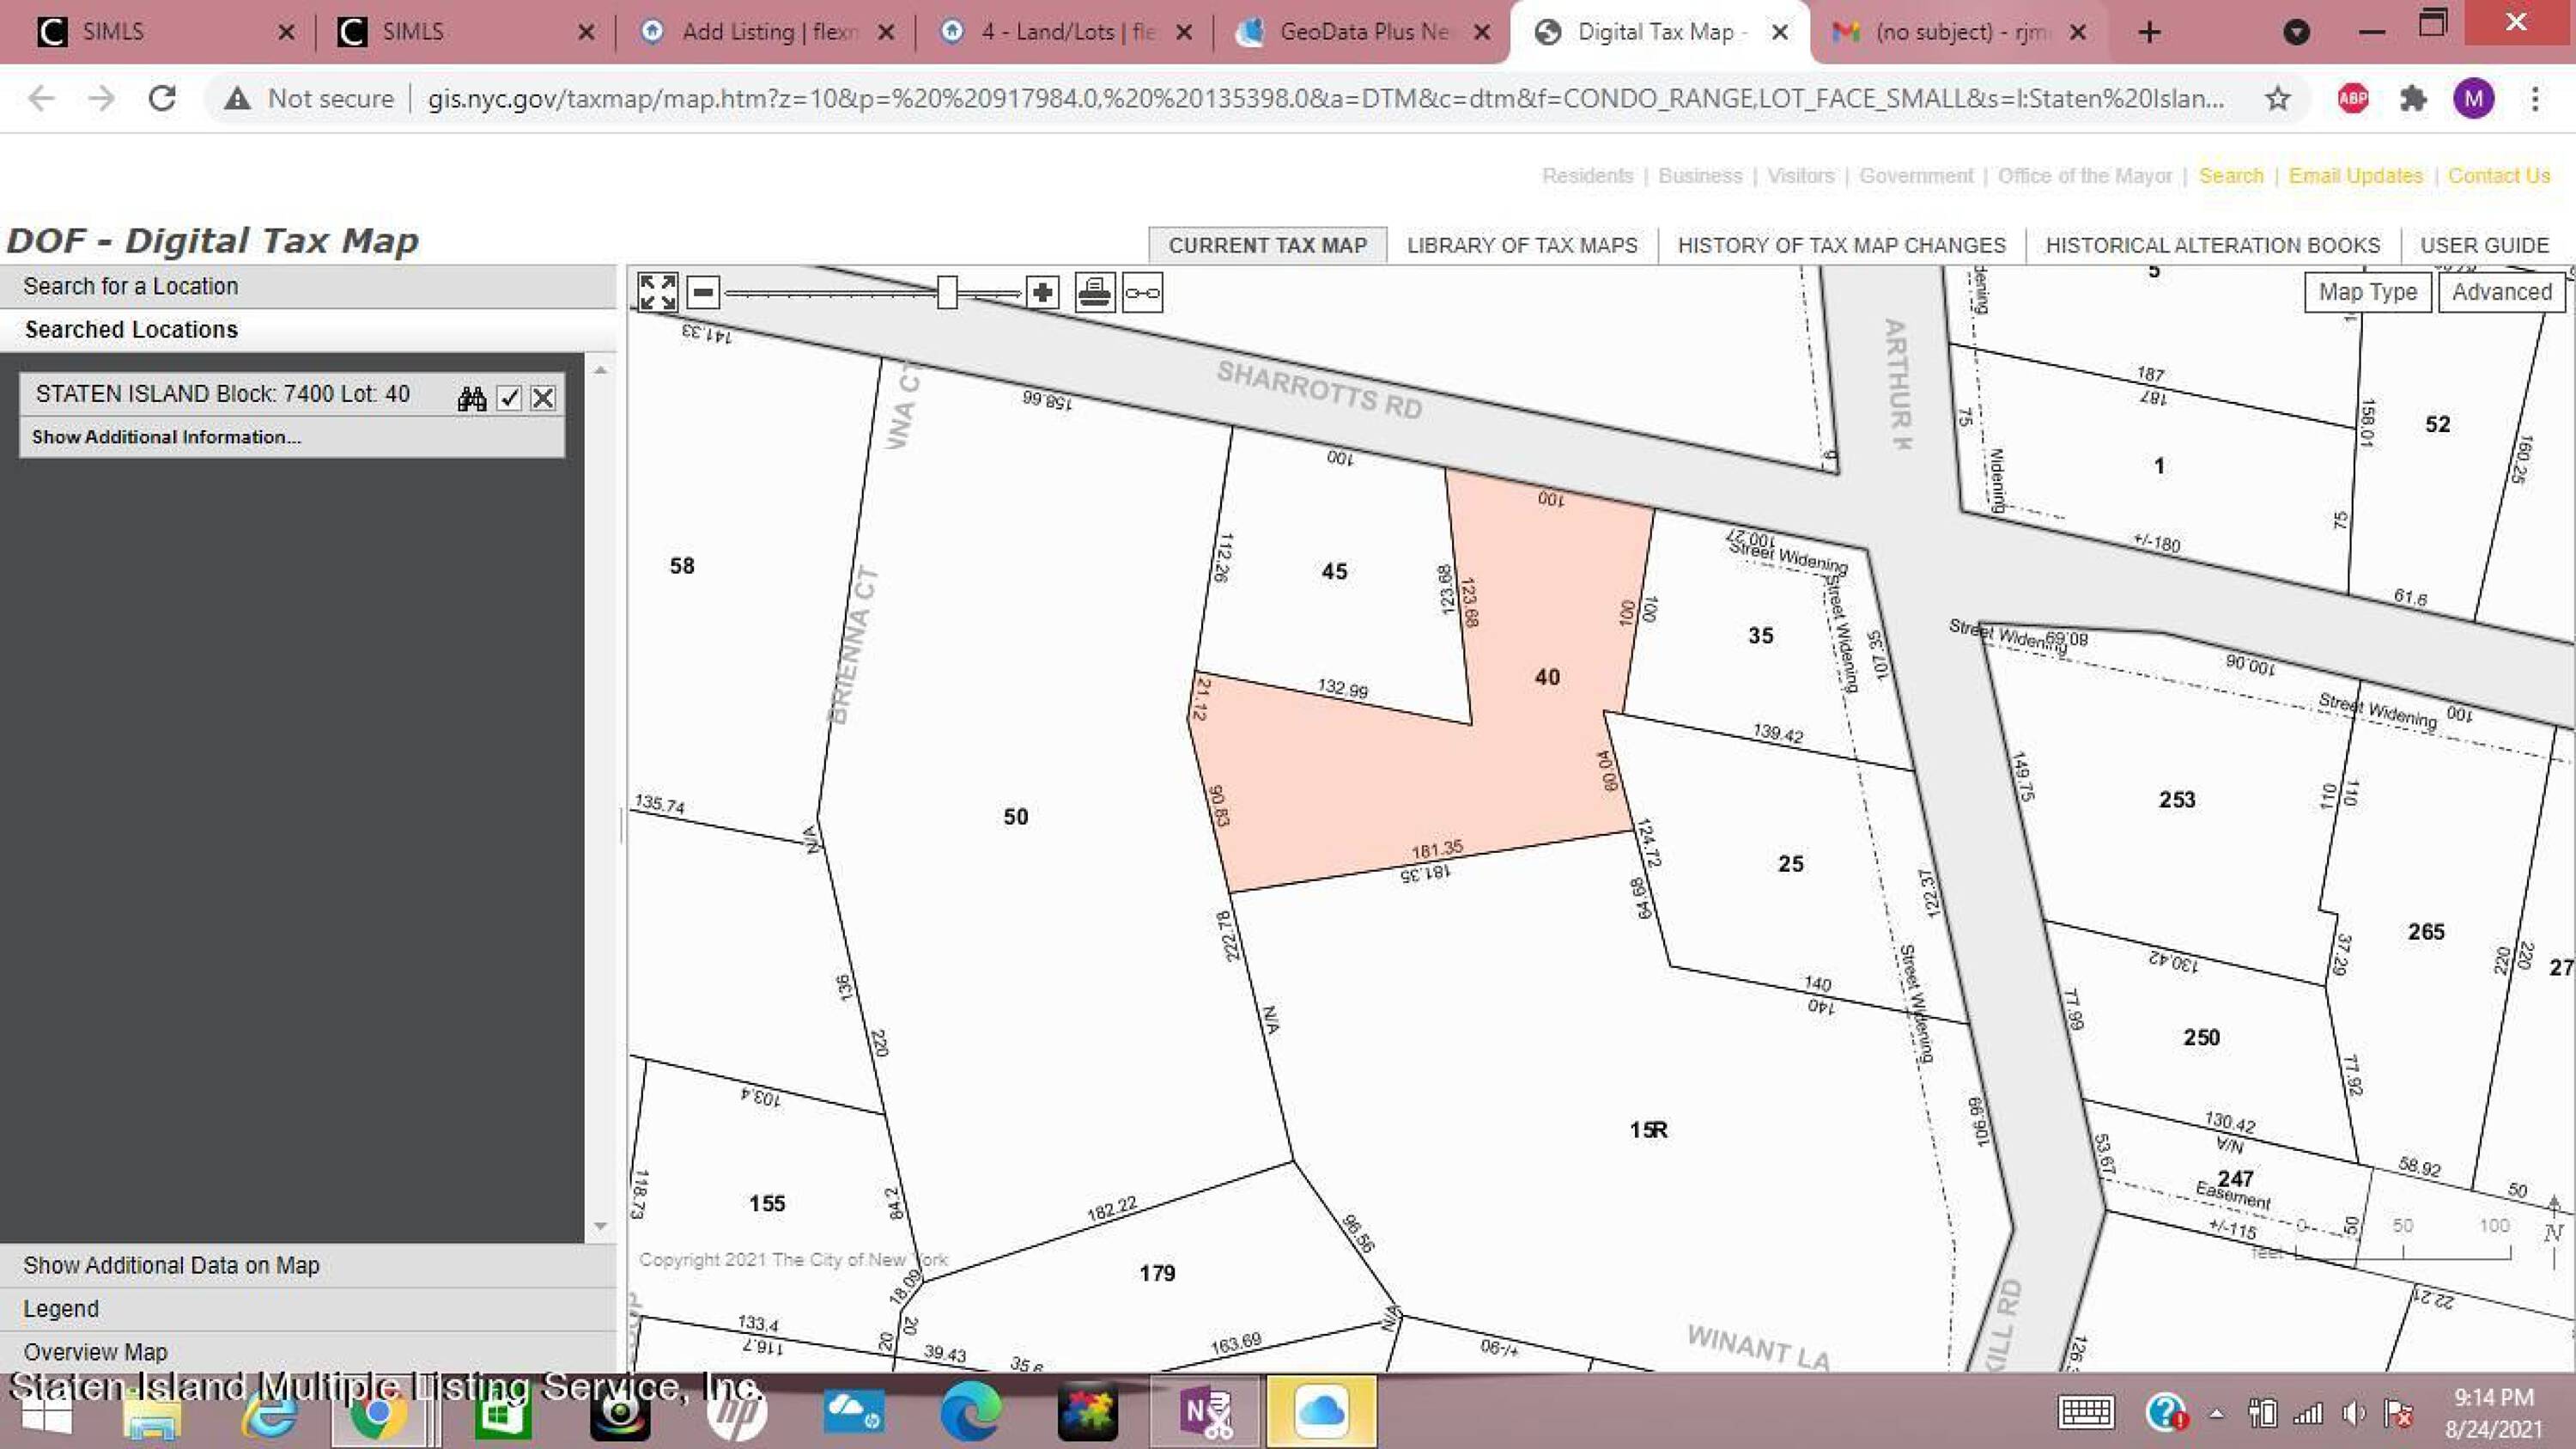Click the full extent map icon
This screenshot has height=1449, width=2576.
click(657, 293)
